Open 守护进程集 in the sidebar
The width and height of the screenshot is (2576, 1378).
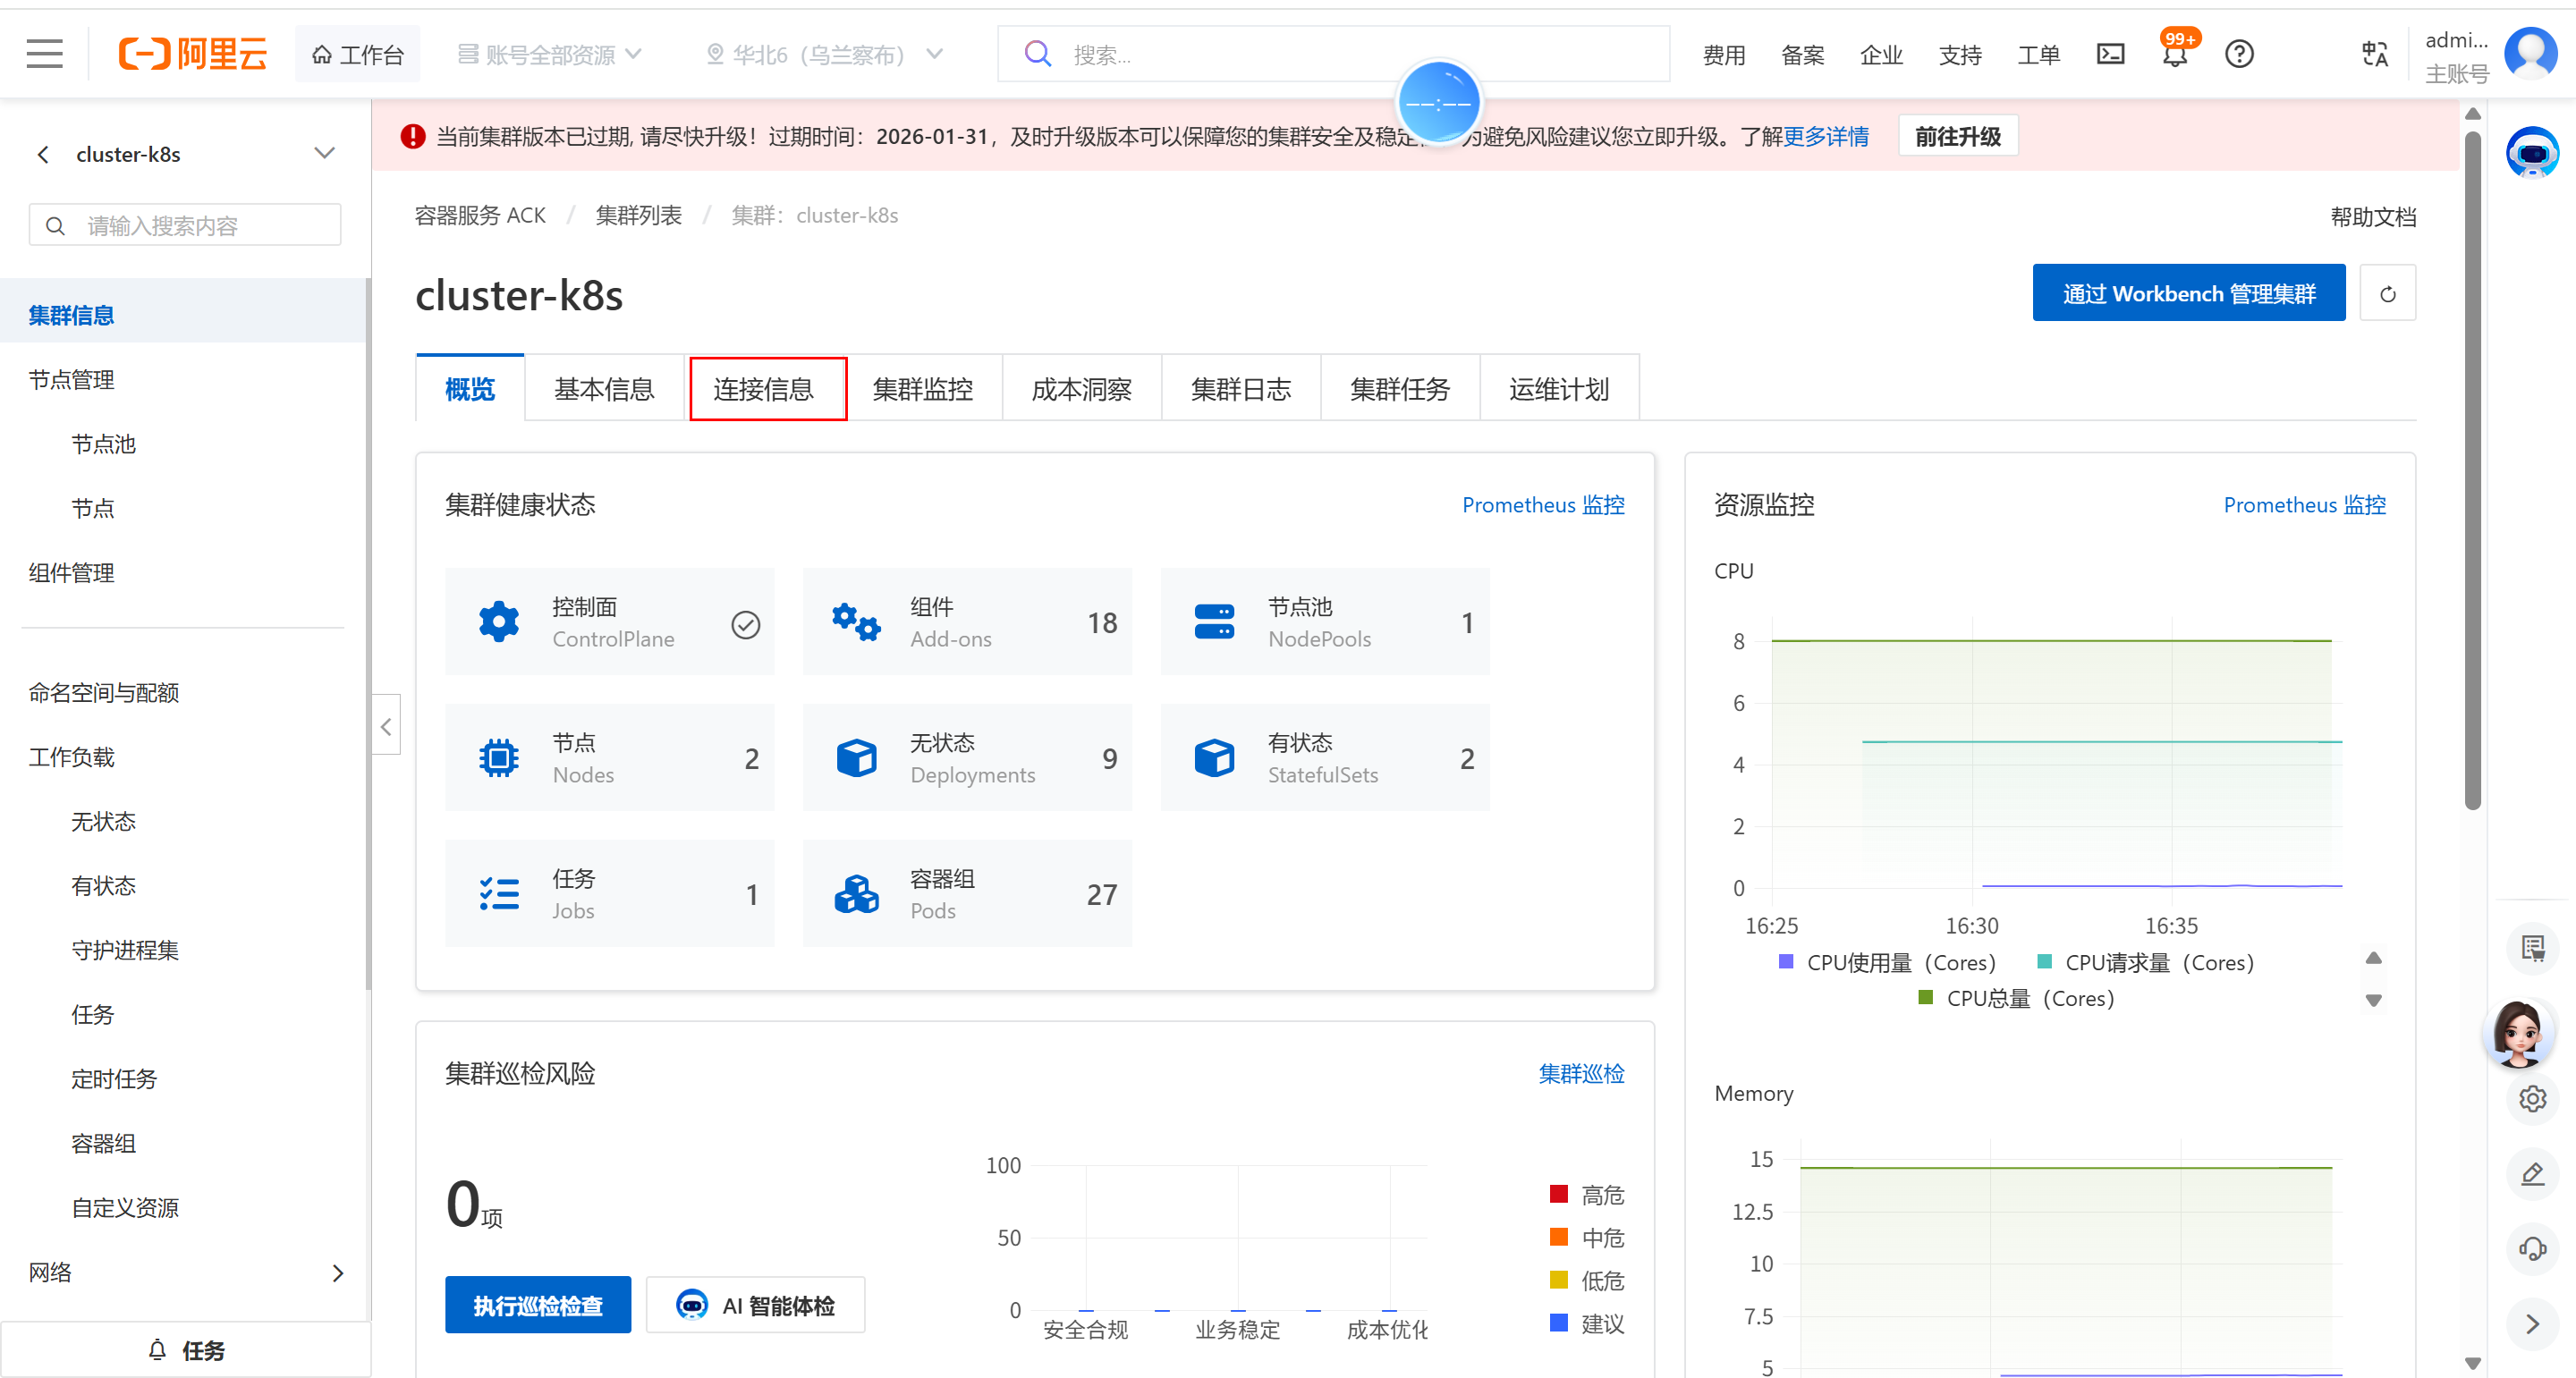click(125, 950)
